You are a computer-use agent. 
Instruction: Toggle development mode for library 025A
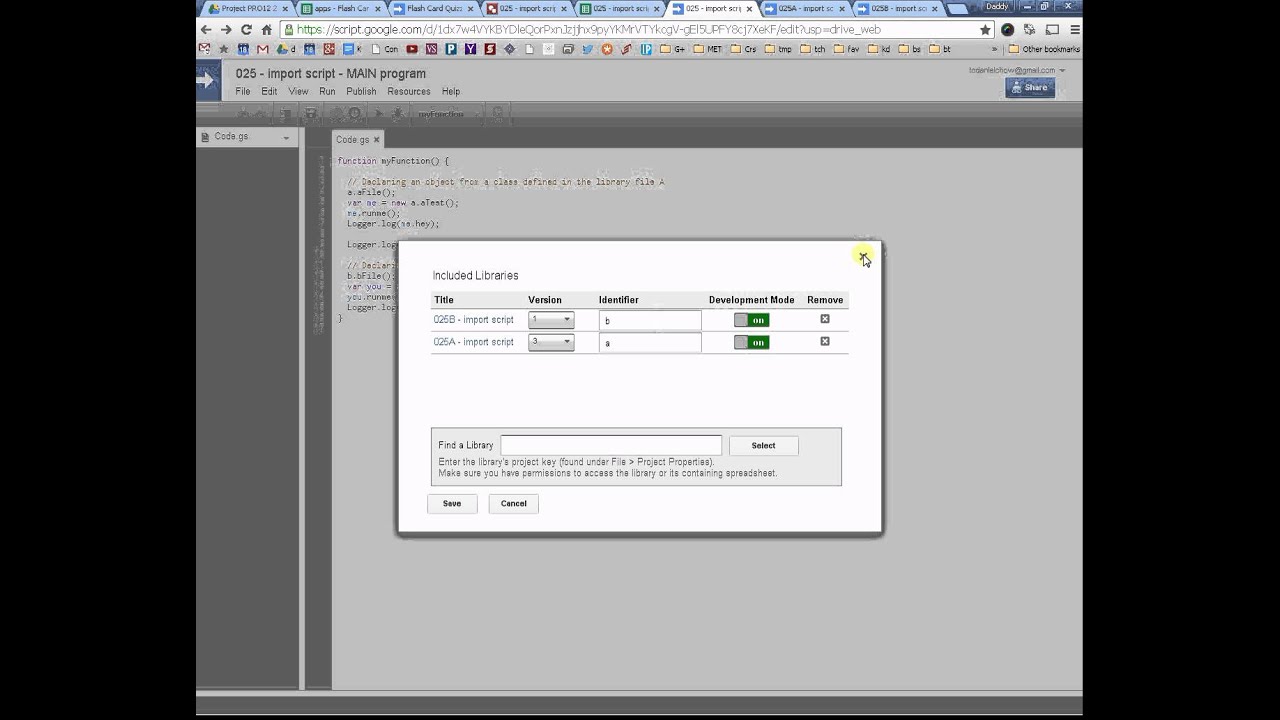click(751, 342)
